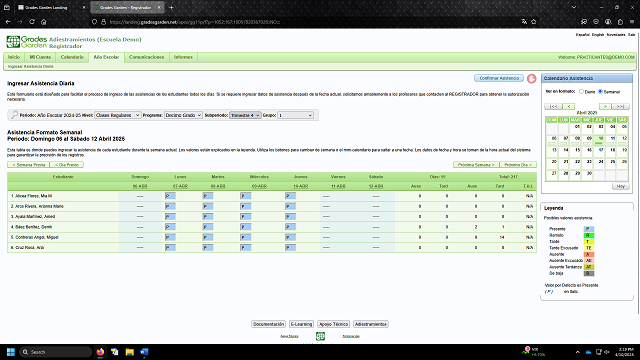640x360 pixels.
Task: Click the Próximo Día button
Action: point(518,165)
